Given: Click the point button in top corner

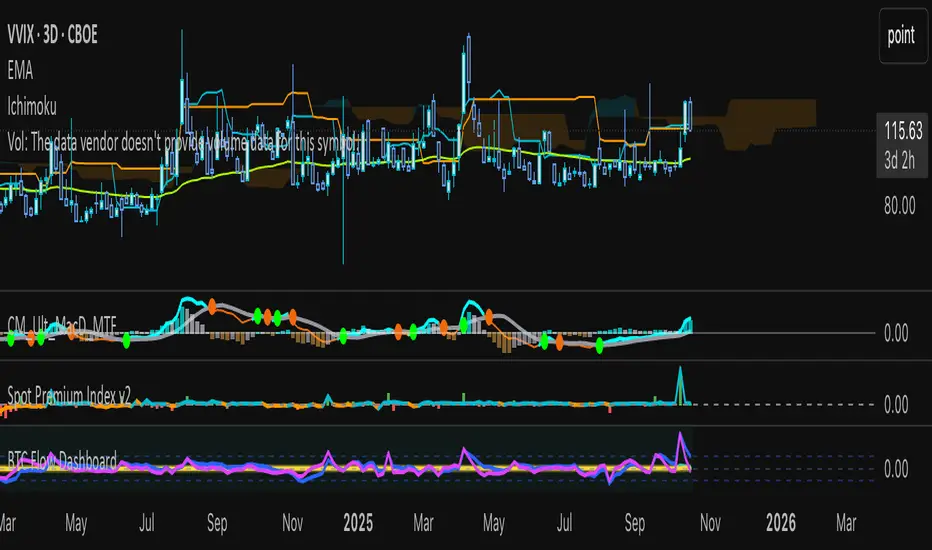Looking at the screenshot, I should (x=900, y=36).
